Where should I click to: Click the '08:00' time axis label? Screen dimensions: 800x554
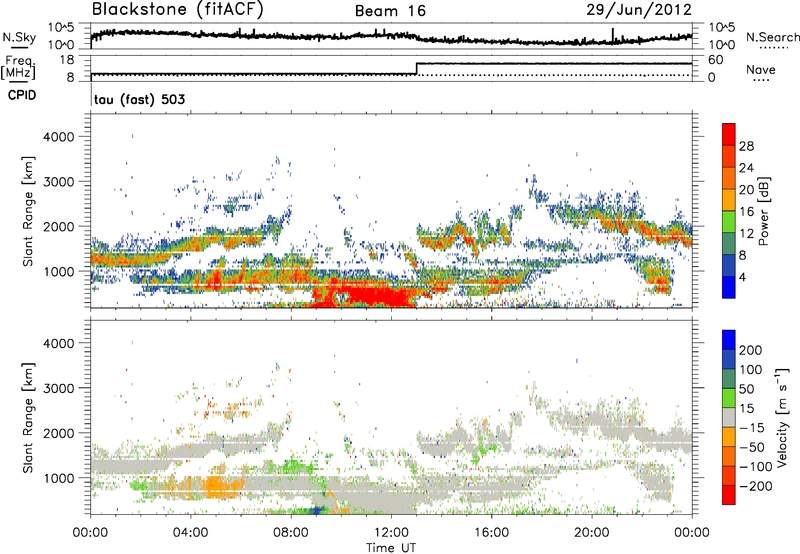(291, 533)
